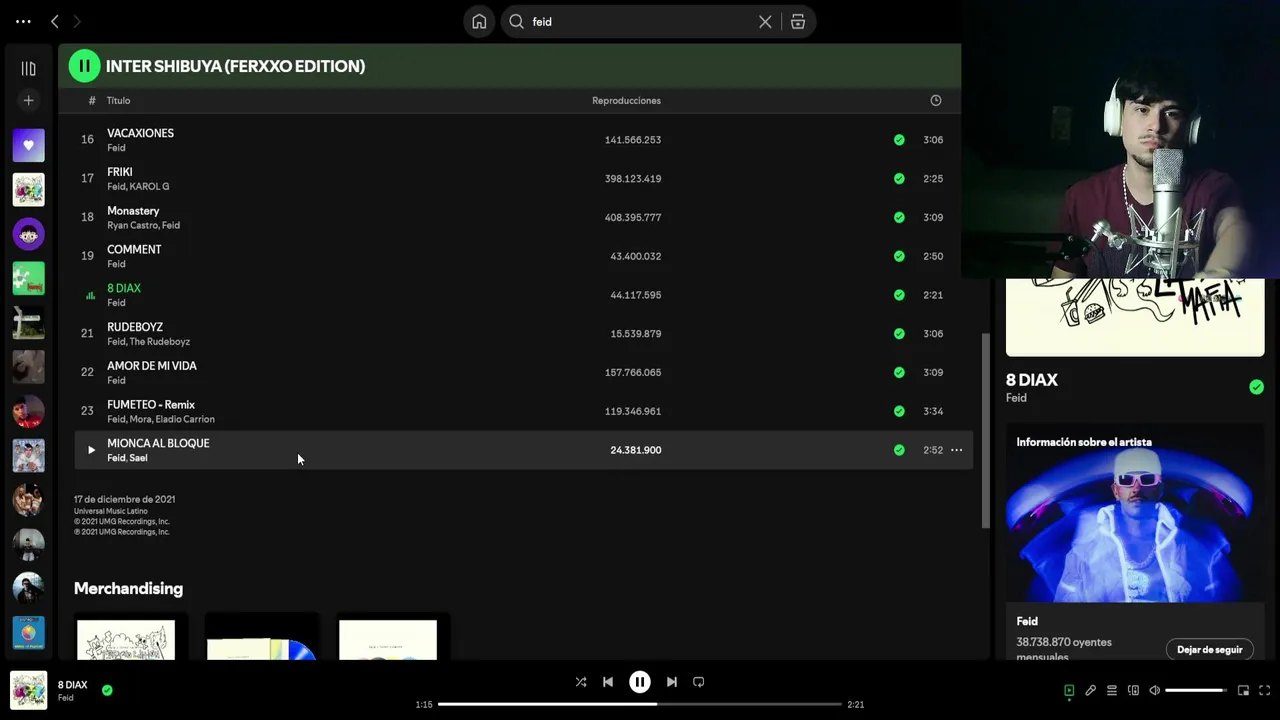This screenshot has width=1280, height=720.
Task: Sort tracks by Reproducciones column
Action: (626, 100)
